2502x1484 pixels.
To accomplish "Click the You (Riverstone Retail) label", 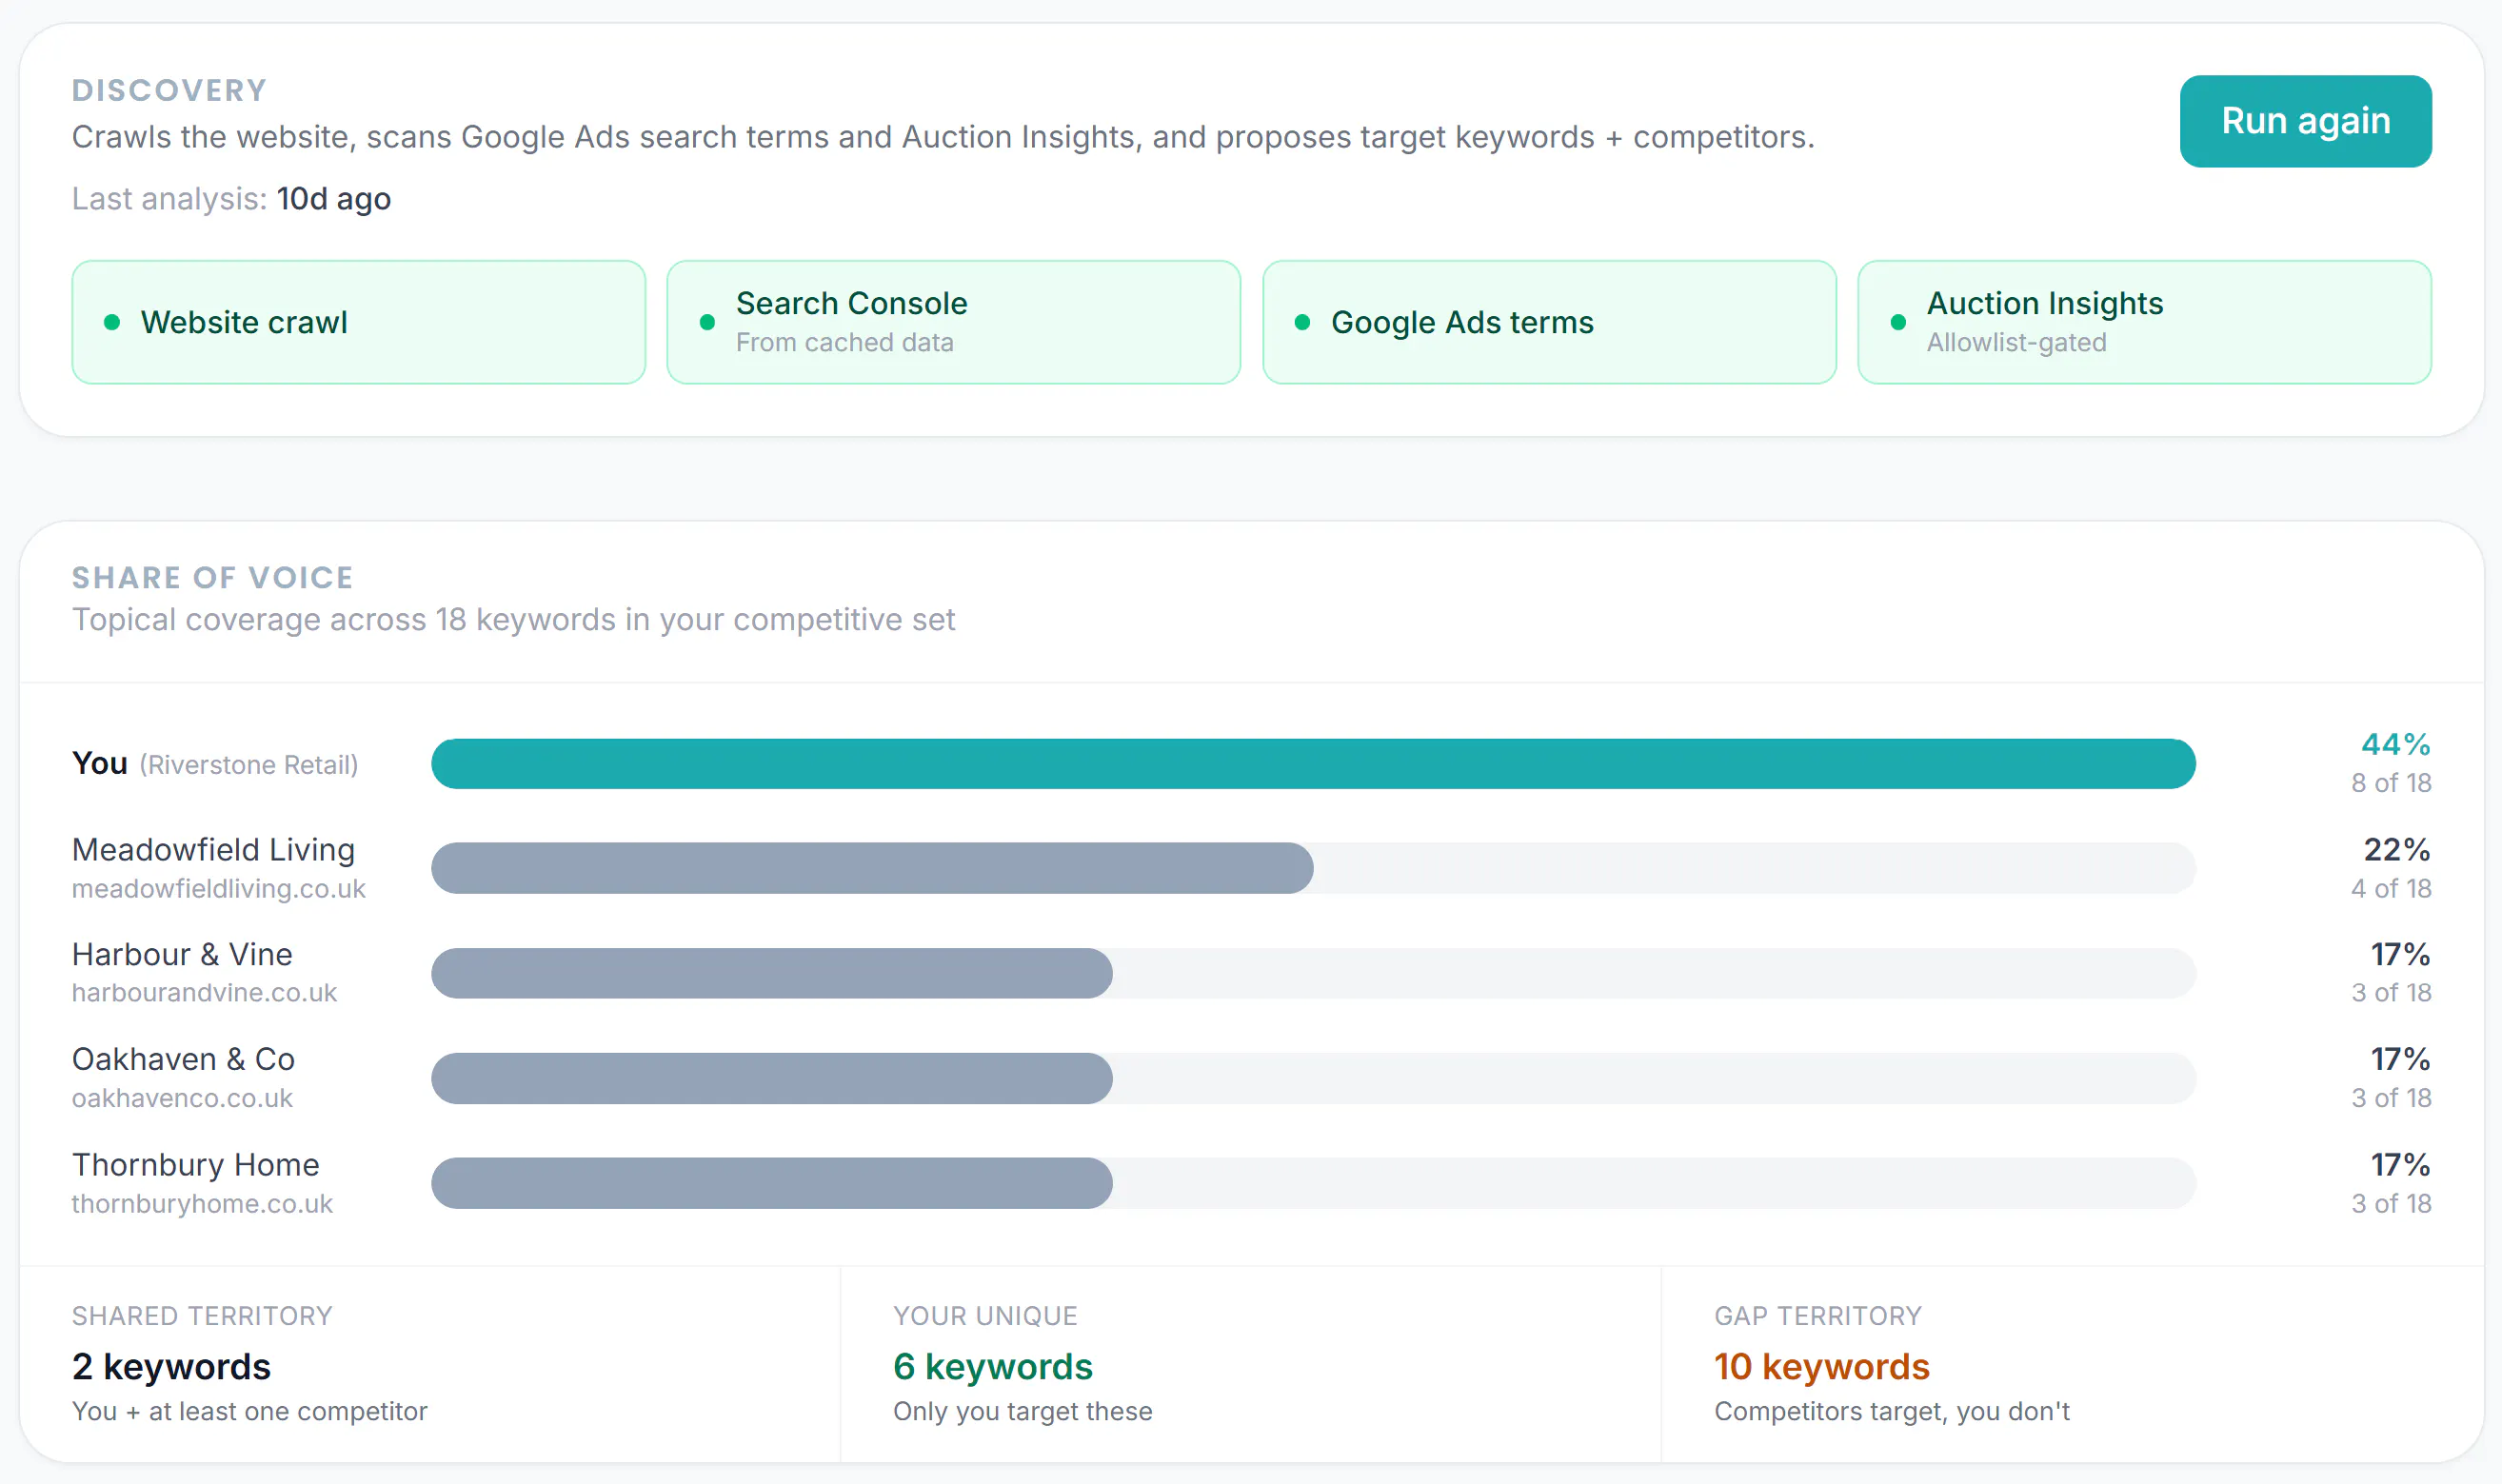I will point(215,764).
